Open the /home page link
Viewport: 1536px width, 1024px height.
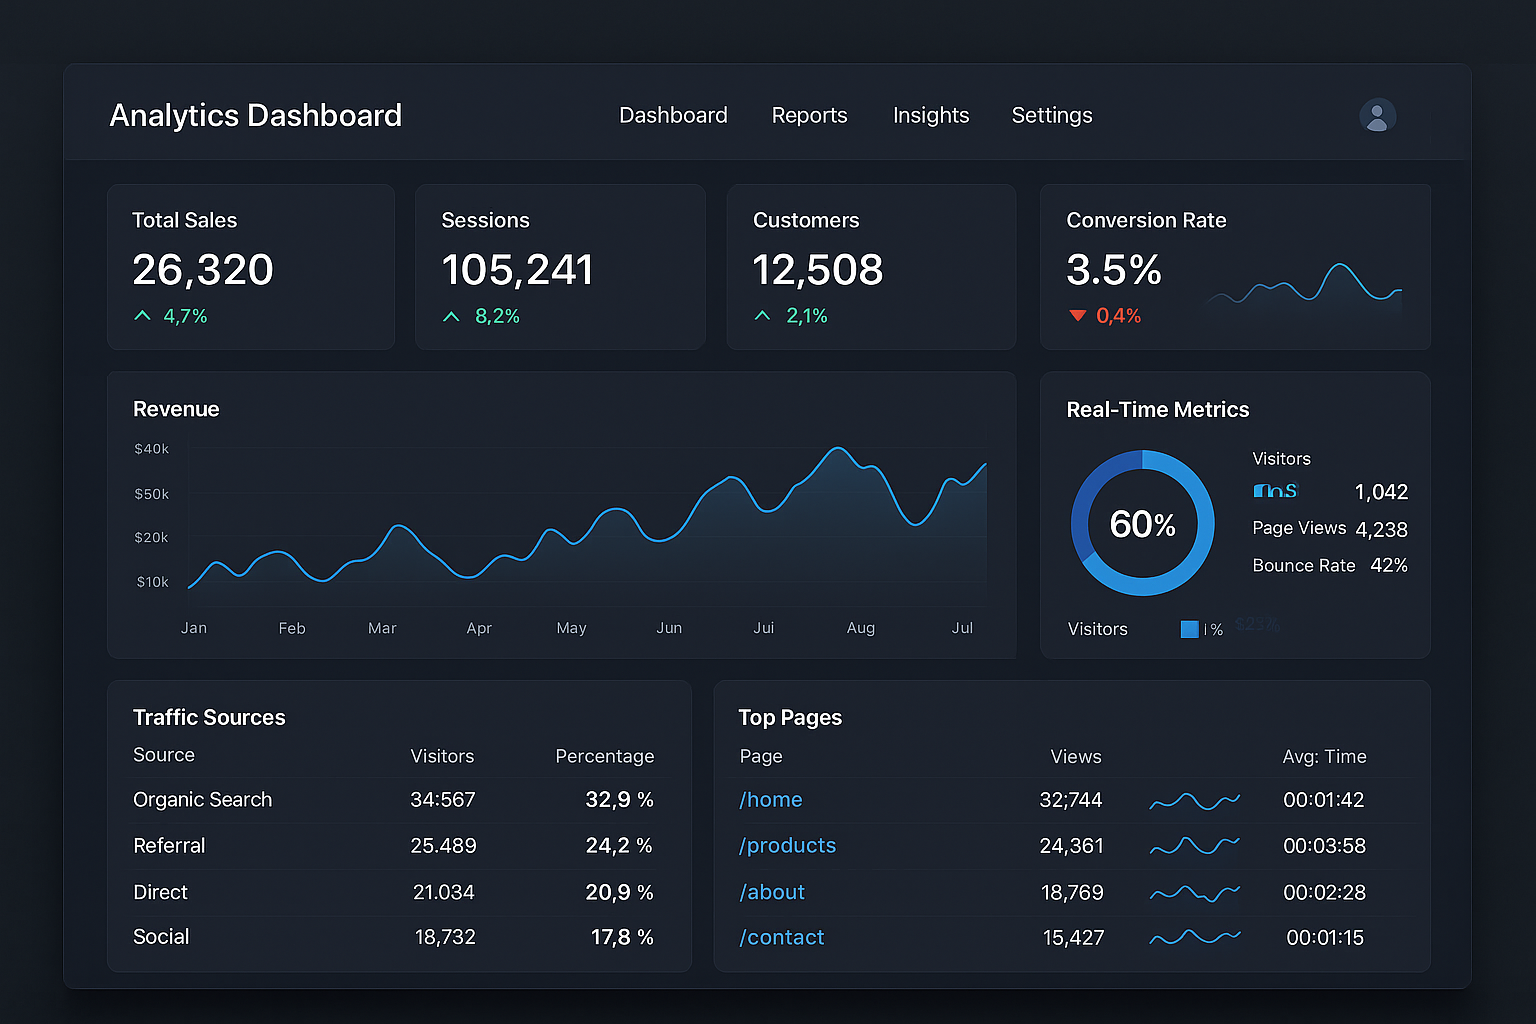tap(770, 800)
